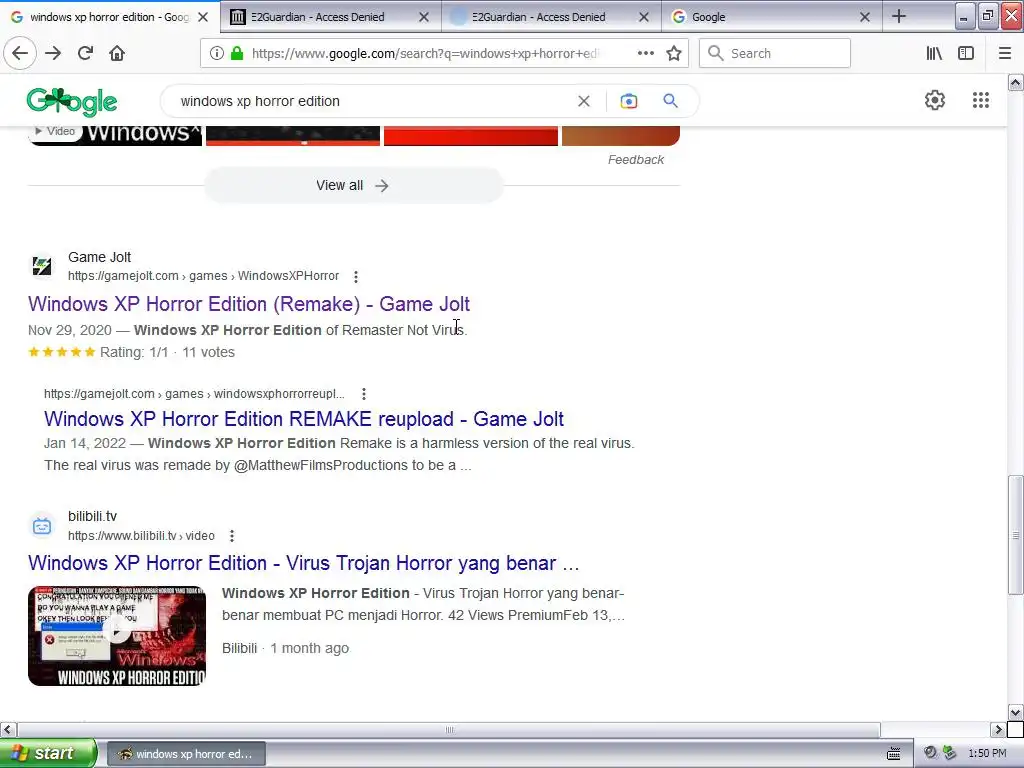Open options for windowsxphorrorreupl result
The image size is (1024, 768).
point(364,394)
